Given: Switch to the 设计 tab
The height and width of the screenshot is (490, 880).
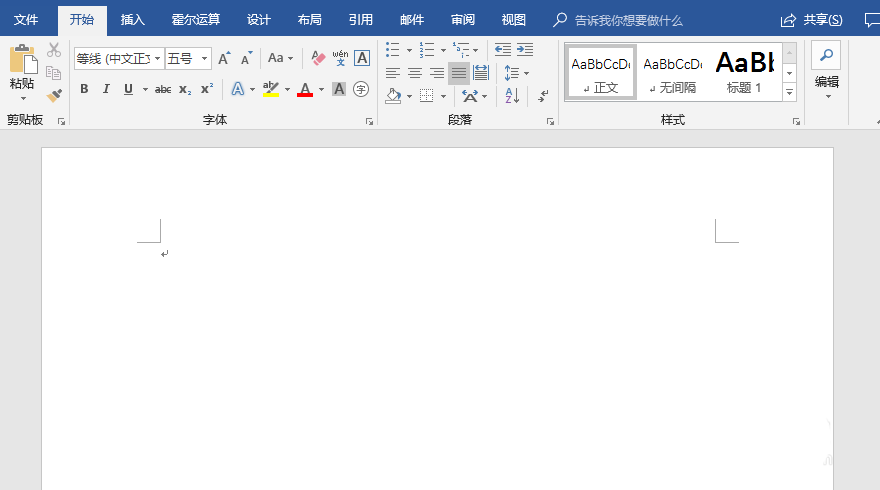Looking at the screenshot, I should click(x=259, y=20).
